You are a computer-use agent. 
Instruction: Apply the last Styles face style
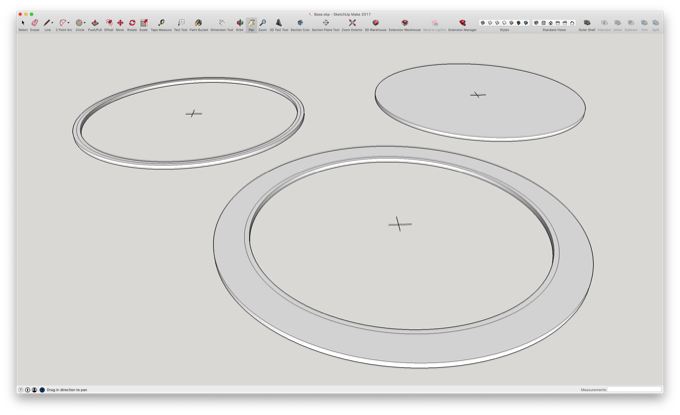(x=526, y=23)
